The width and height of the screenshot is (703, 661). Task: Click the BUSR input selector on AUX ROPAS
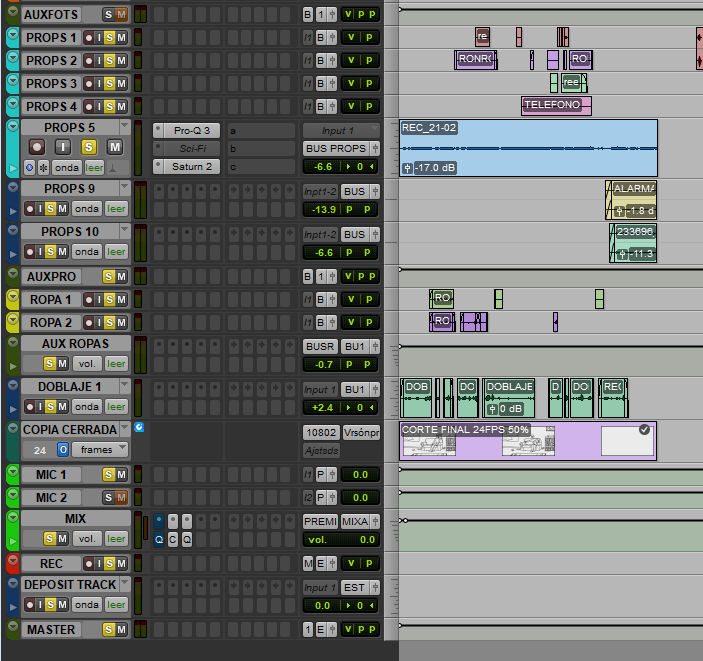tap(320, 347)
